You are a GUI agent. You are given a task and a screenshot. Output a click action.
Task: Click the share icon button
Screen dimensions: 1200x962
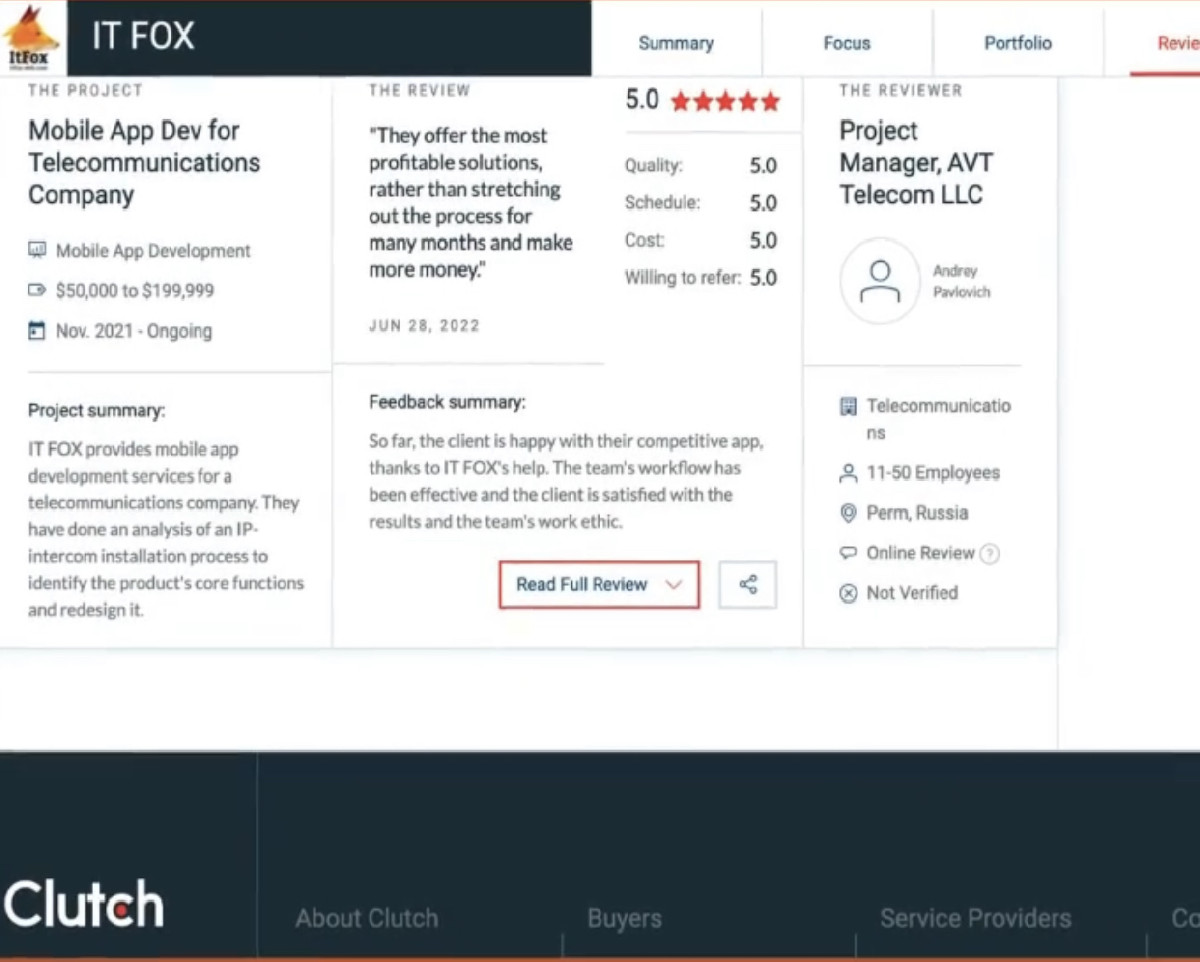(x=748, y=585)
